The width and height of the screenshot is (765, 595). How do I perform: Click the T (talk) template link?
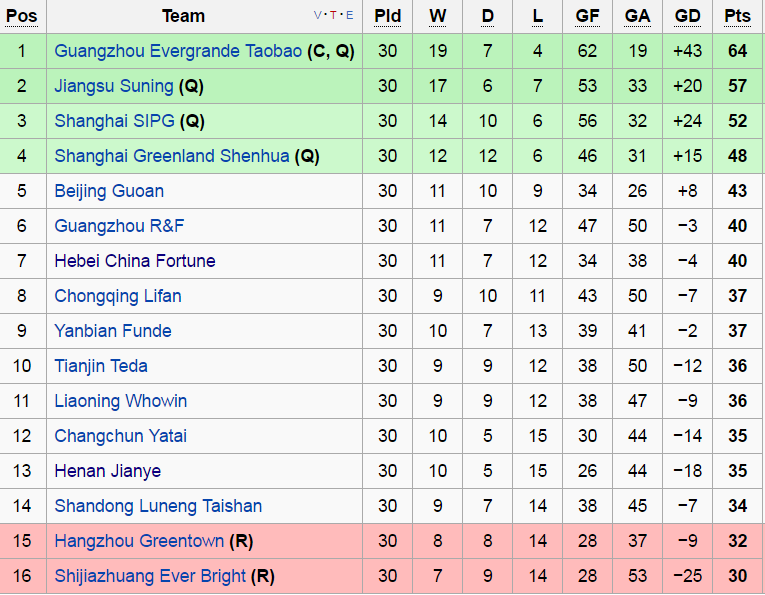[x=334, y=15]
